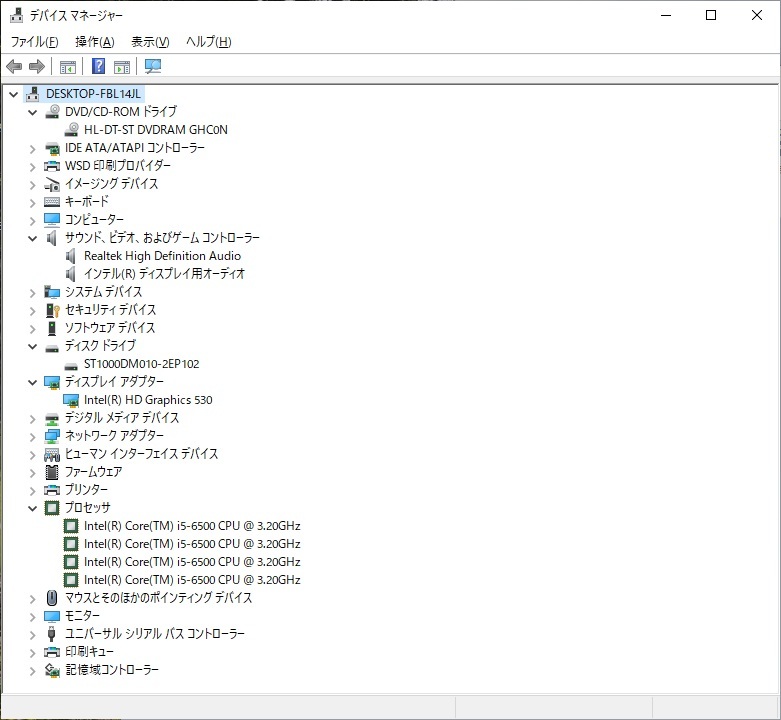
Task: Expand the ユニバーサル シリアル バス コントローラー category
Action: pyautogui.click(x=33, y=634)
